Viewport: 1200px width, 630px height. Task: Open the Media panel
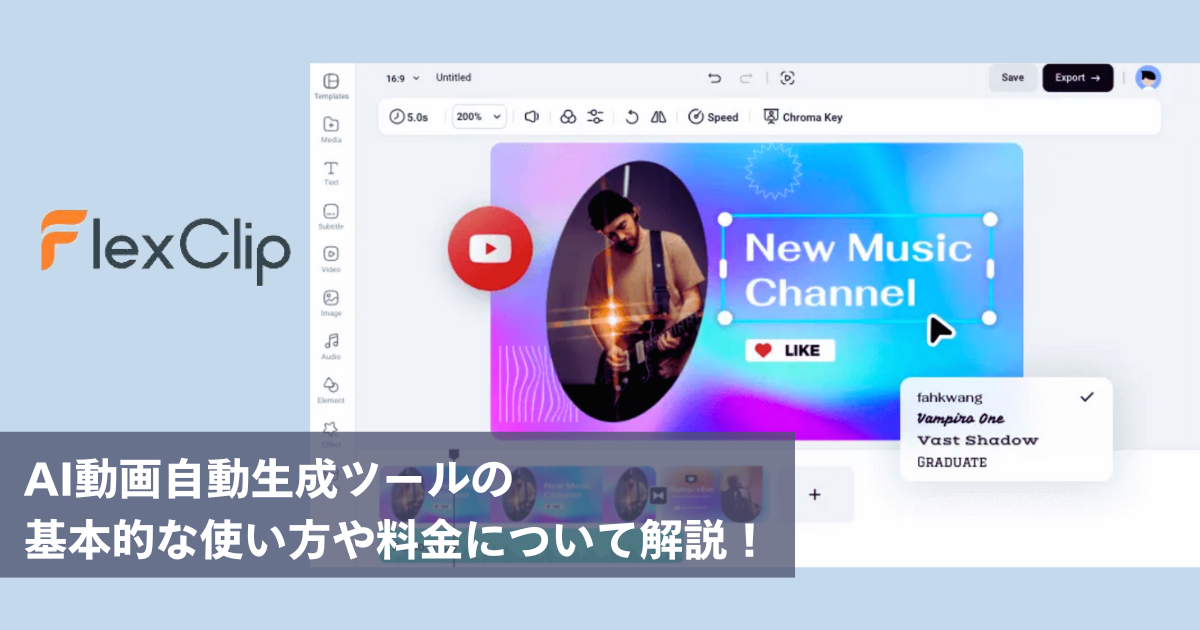[x=331, y=128]
